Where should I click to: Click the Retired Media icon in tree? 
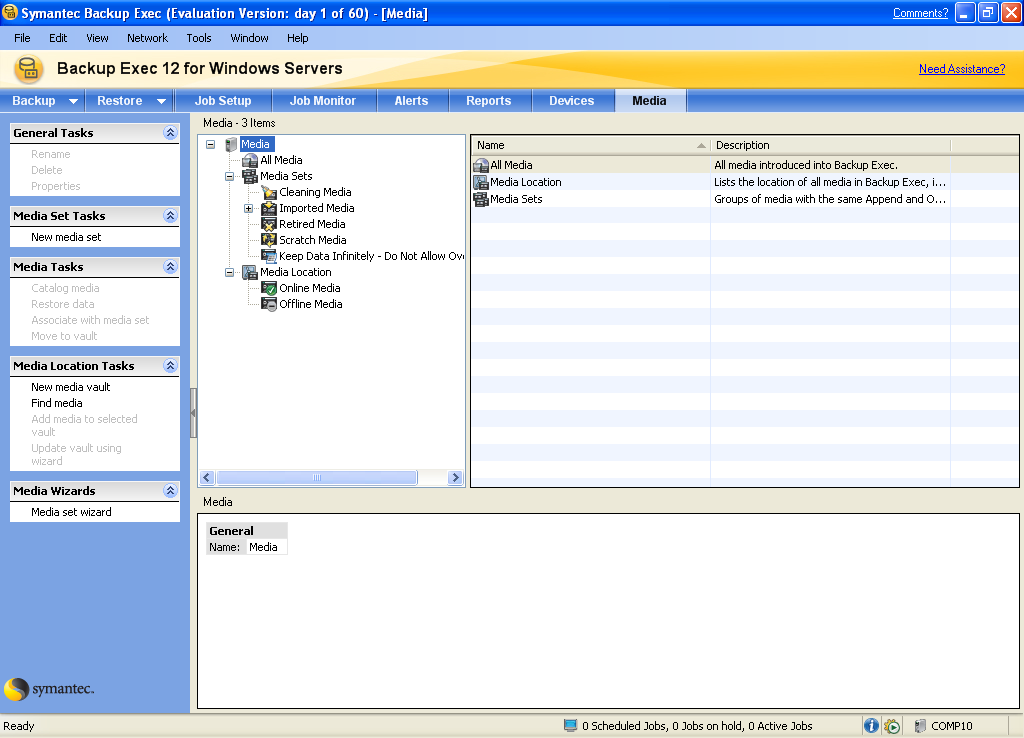tap(269, 224)
